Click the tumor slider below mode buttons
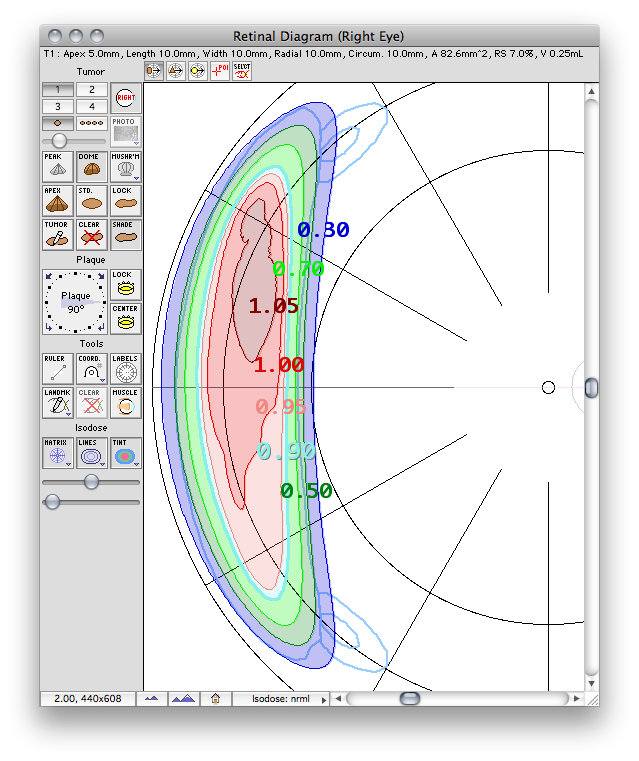The height and width of the screenshot is (761, 639). tap(59, 141)
